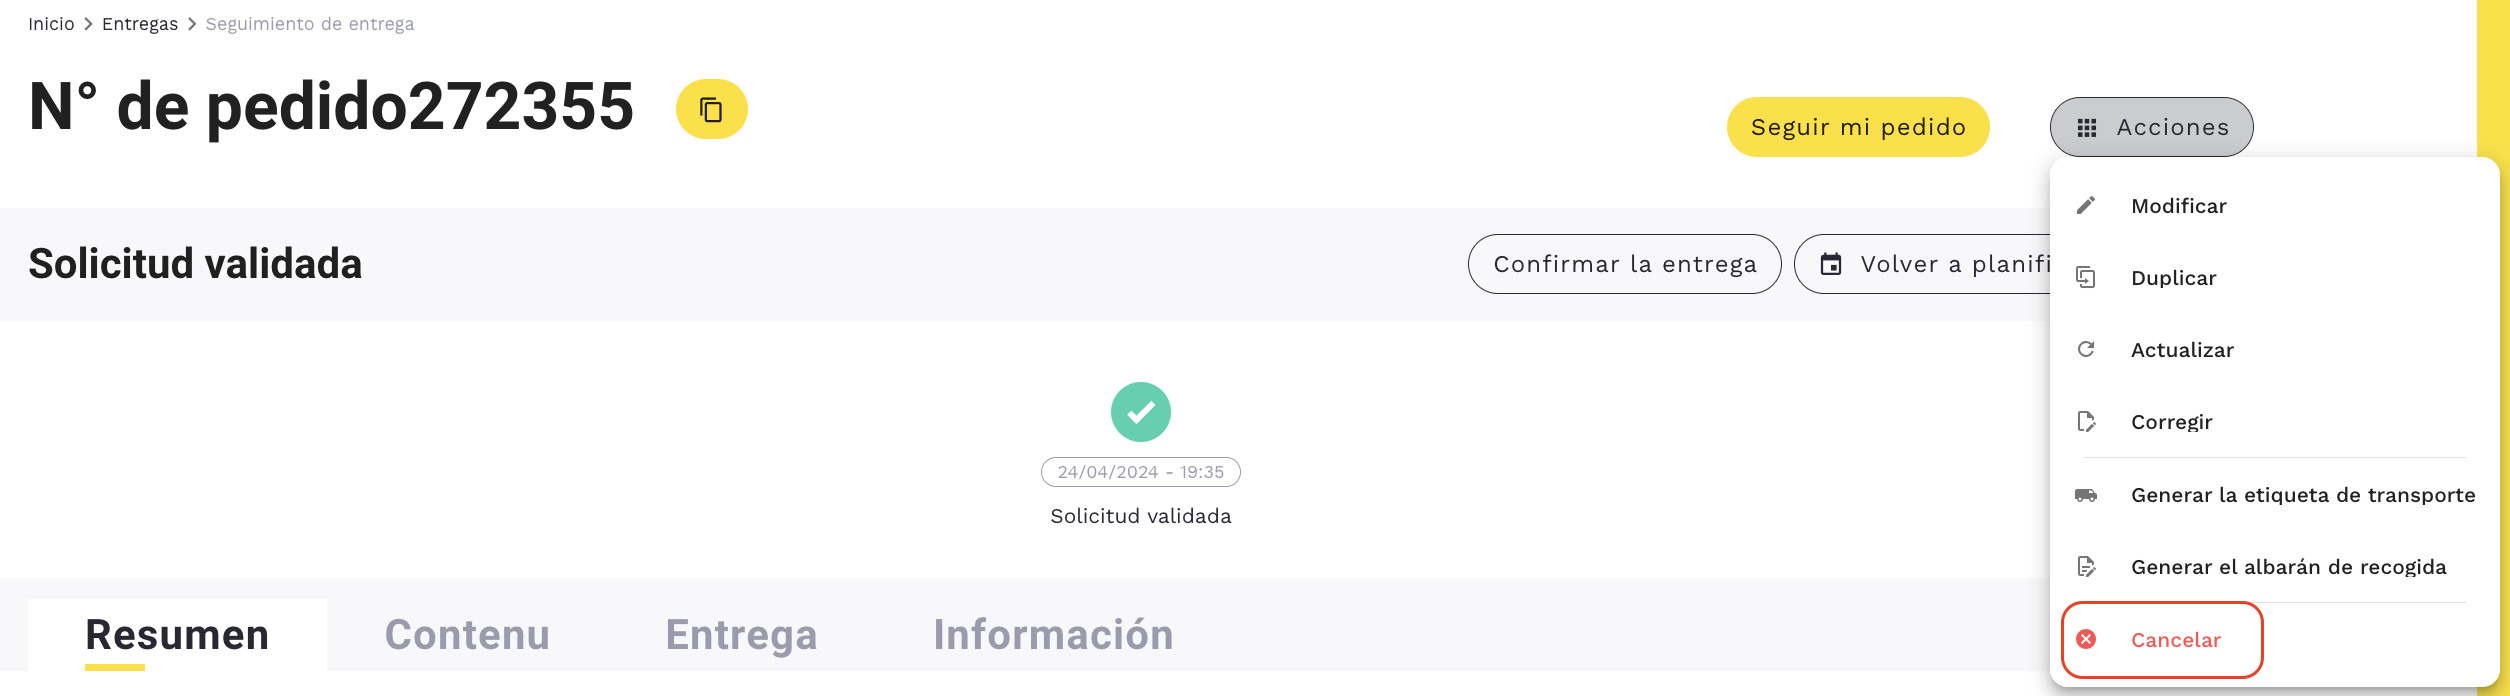Click the red cancel cross icon

[2086, 640]
